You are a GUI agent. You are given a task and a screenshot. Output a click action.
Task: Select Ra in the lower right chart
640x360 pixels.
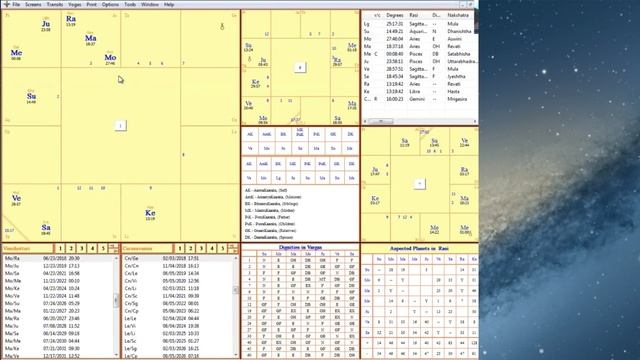point(464,170)
